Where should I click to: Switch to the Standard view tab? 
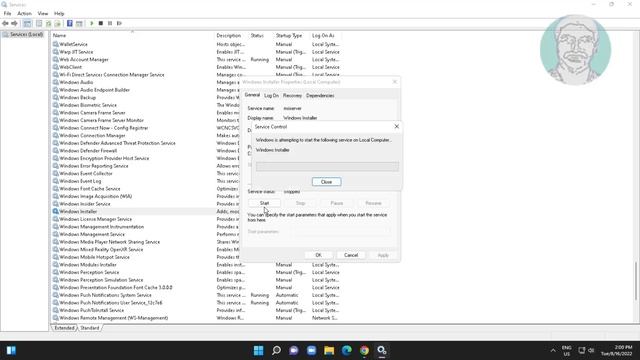pyautogui.click(x=90, y=328)
